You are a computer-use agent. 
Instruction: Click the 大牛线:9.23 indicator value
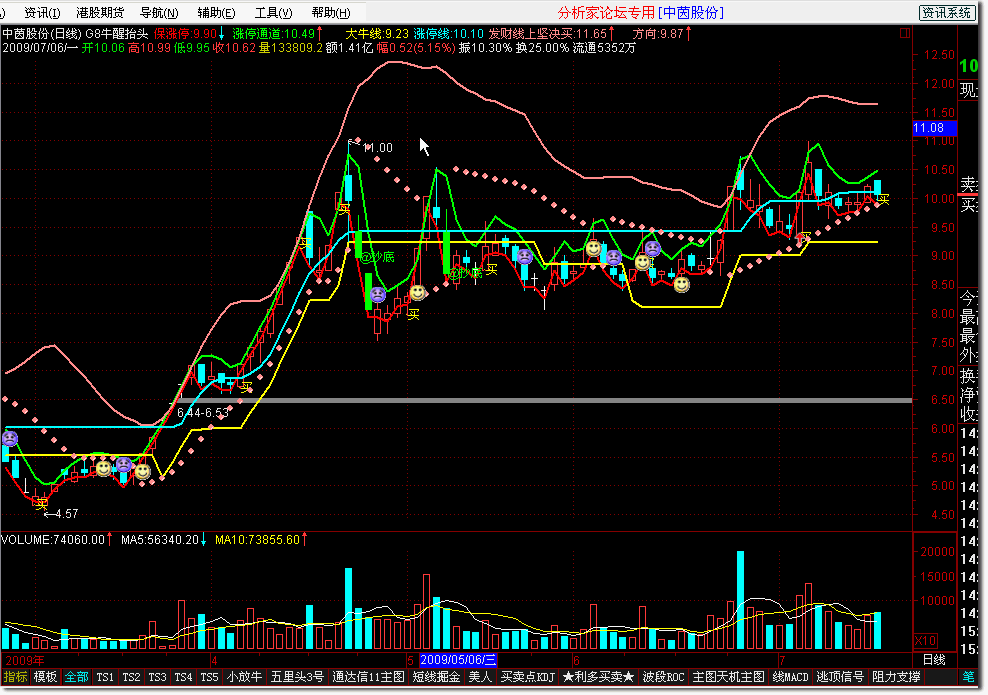[x=377, y=33]
